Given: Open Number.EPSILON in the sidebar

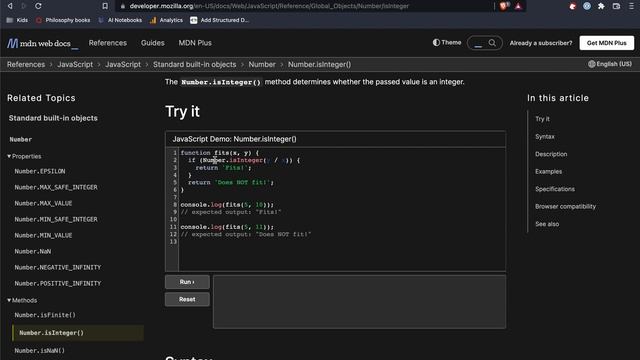Looking at the screenshot, I should 40,171.
